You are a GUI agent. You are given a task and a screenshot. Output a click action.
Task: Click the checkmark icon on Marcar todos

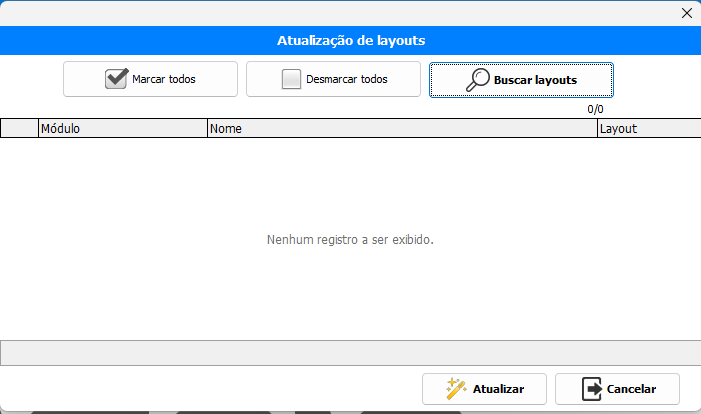coord(116,79)
